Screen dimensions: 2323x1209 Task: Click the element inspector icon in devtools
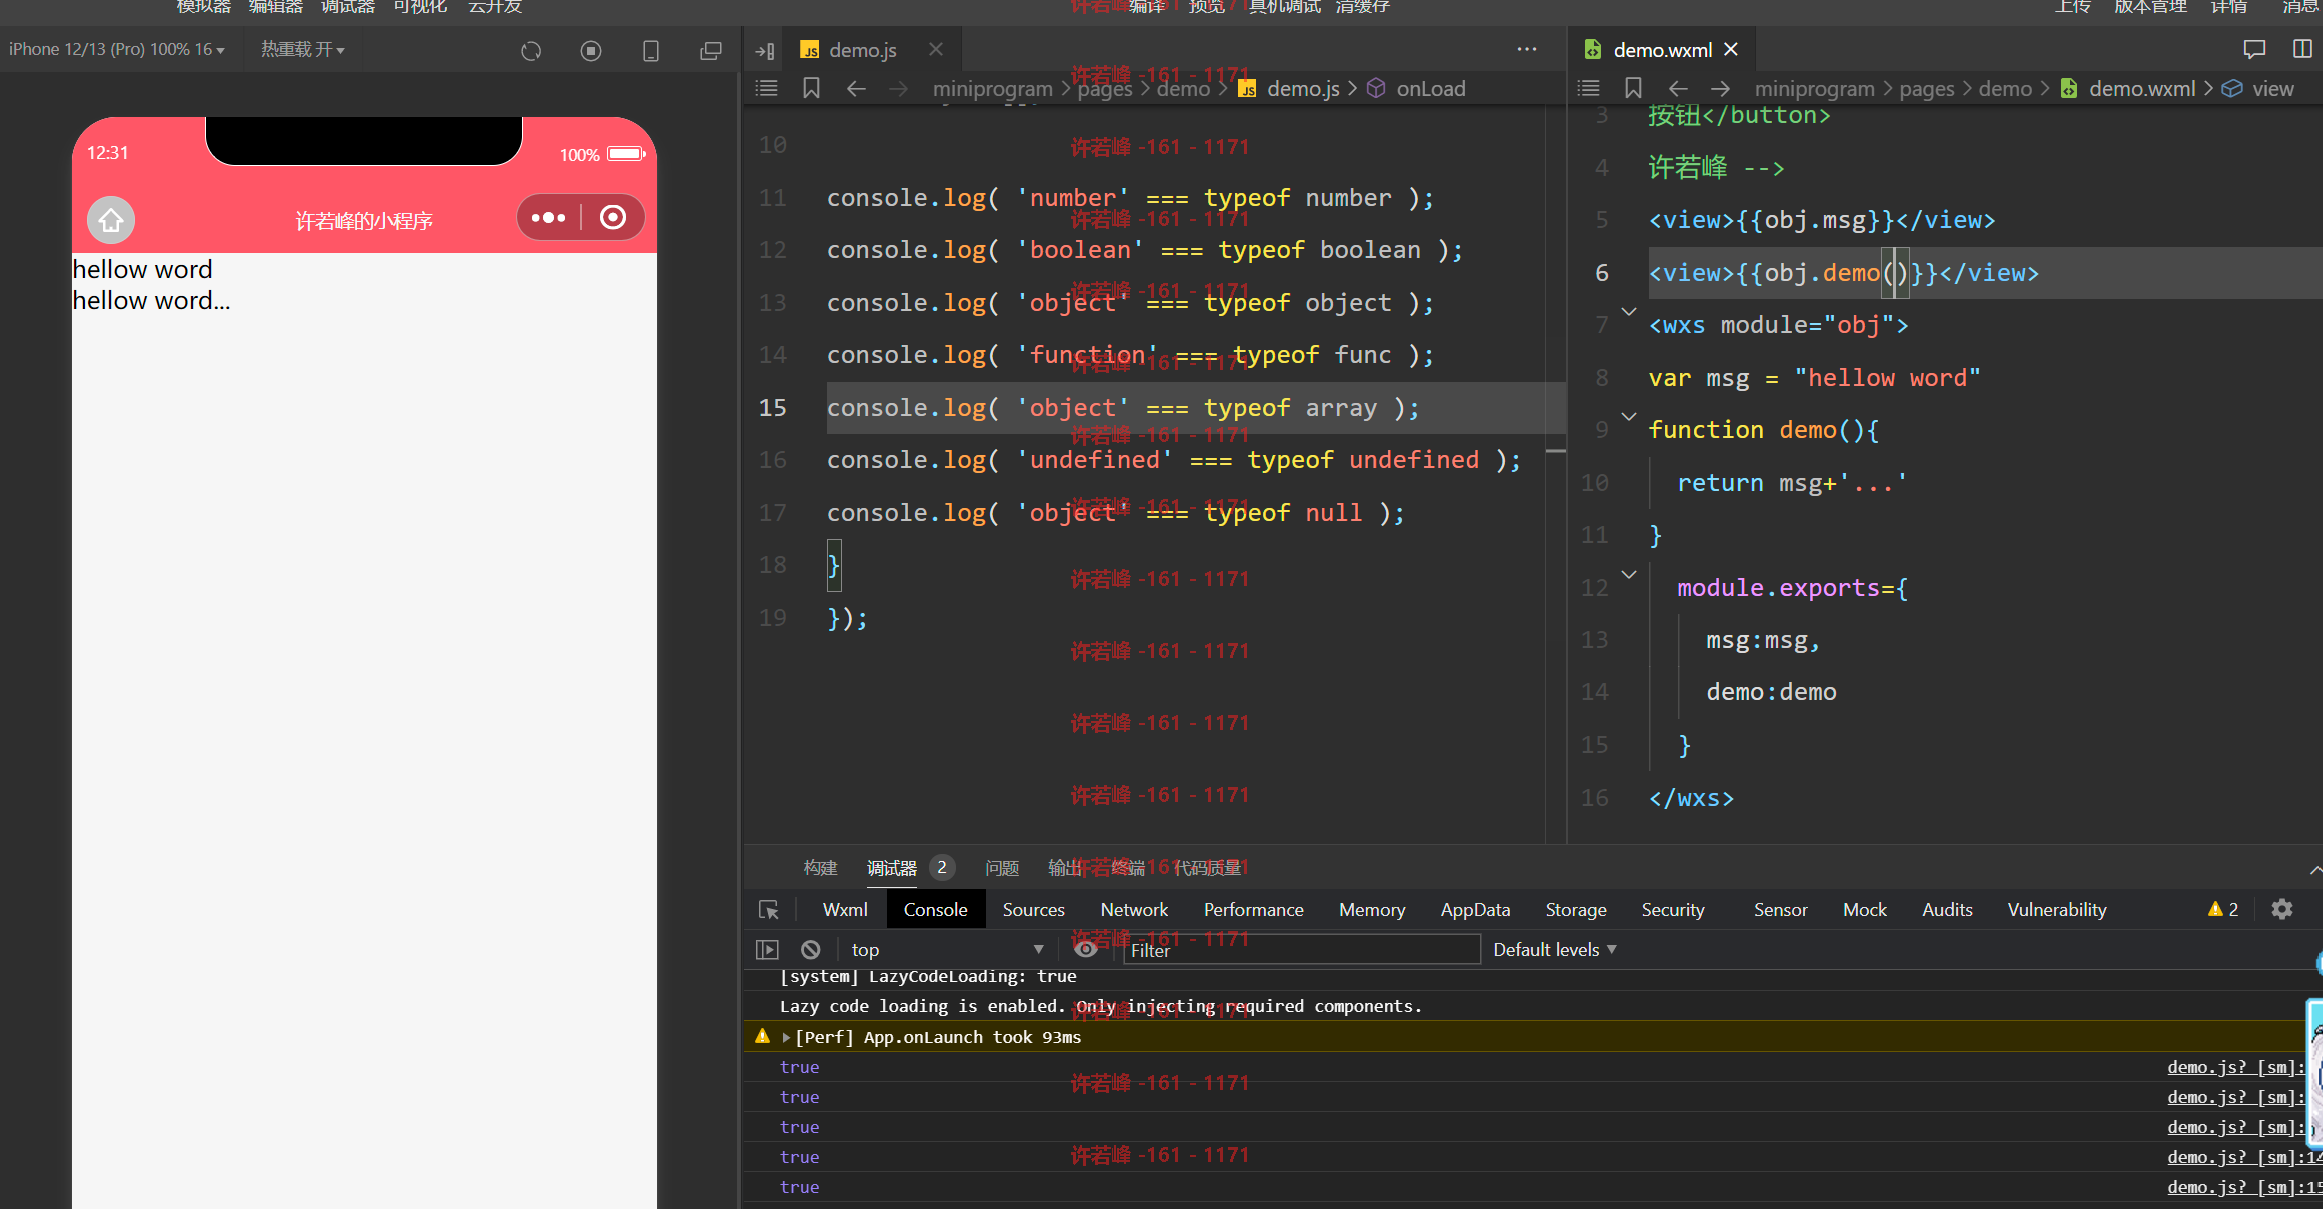coord(768,910)
